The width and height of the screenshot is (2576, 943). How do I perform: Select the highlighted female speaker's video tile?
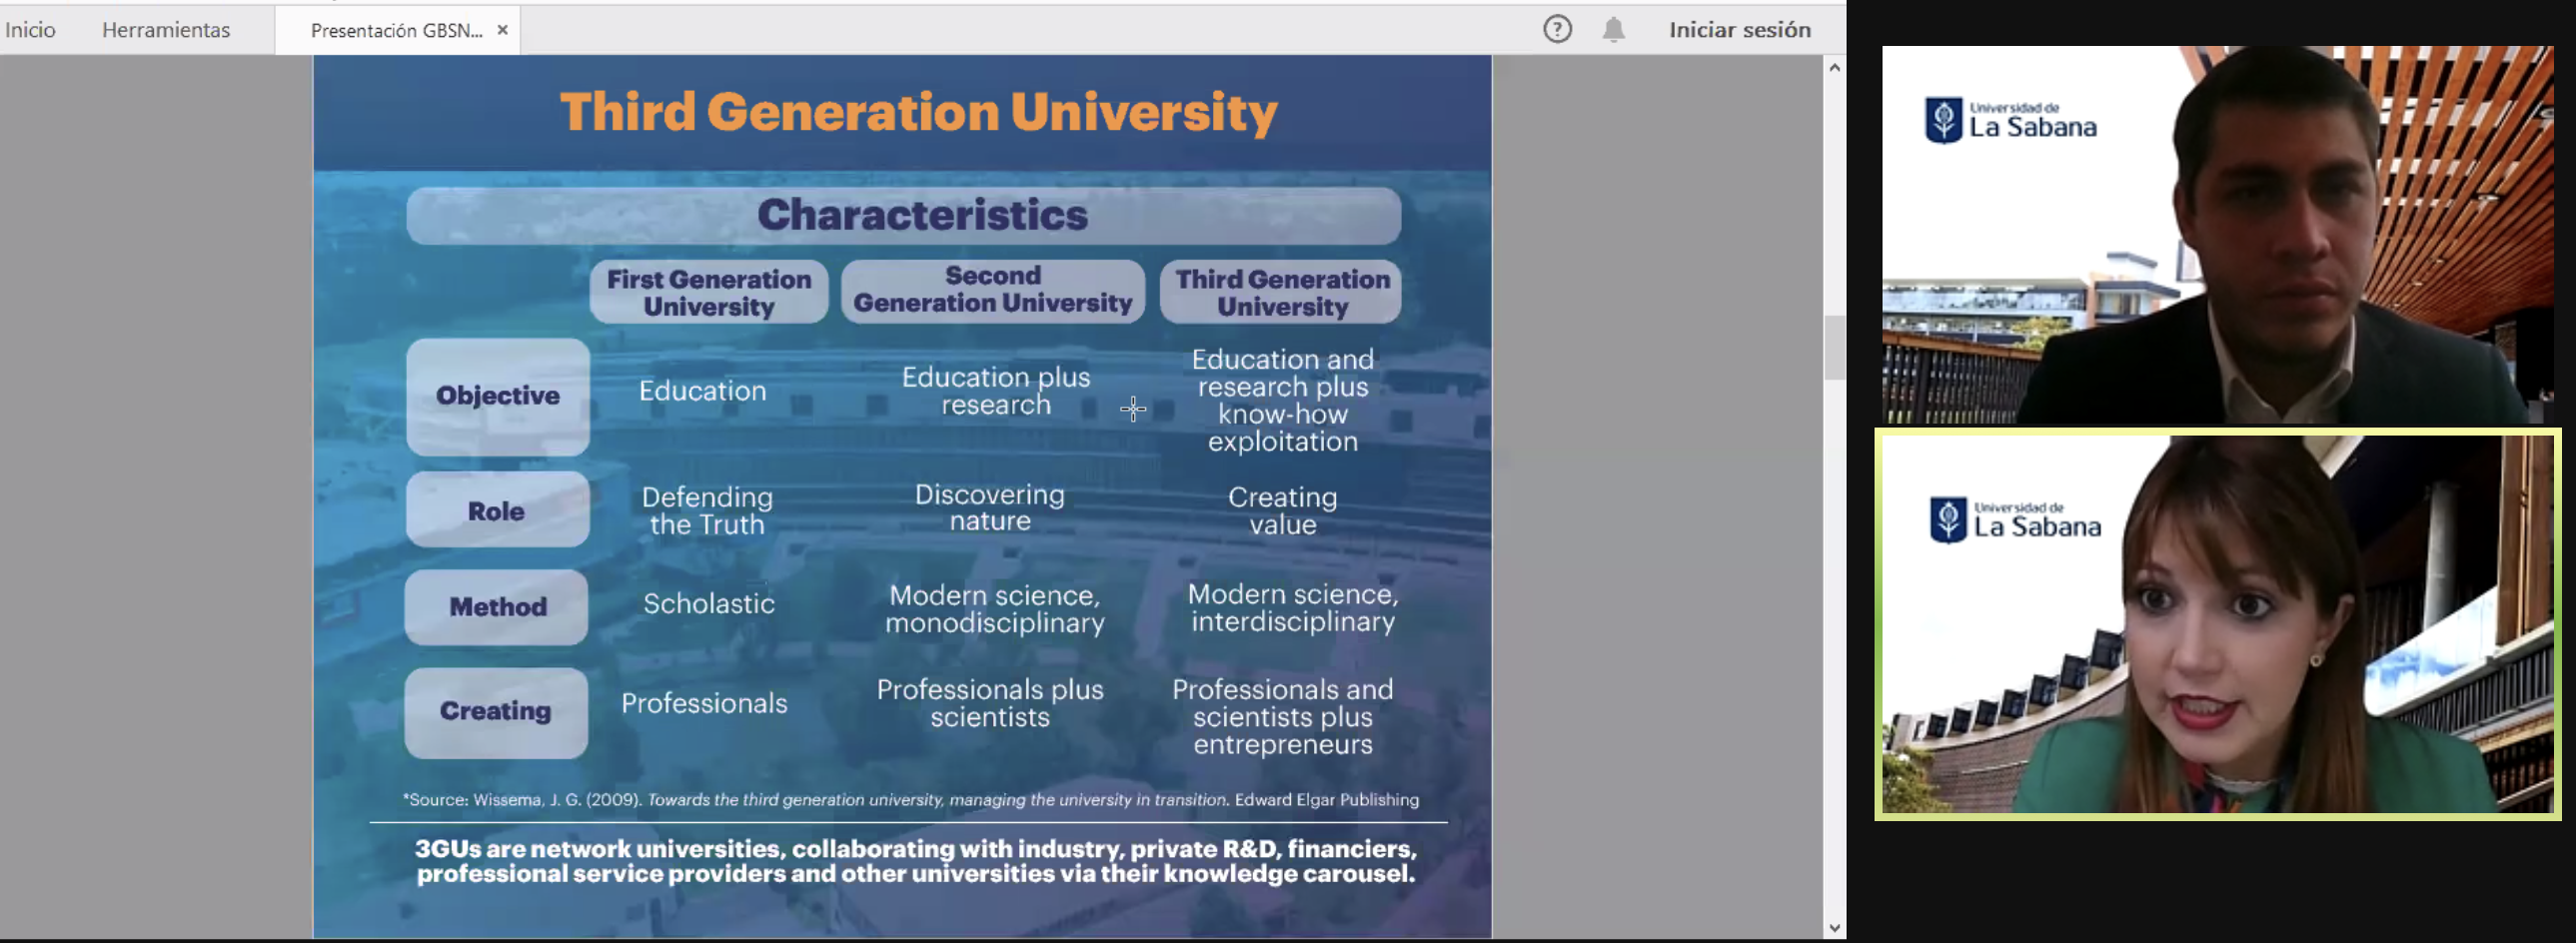(x=2216, y=625)
